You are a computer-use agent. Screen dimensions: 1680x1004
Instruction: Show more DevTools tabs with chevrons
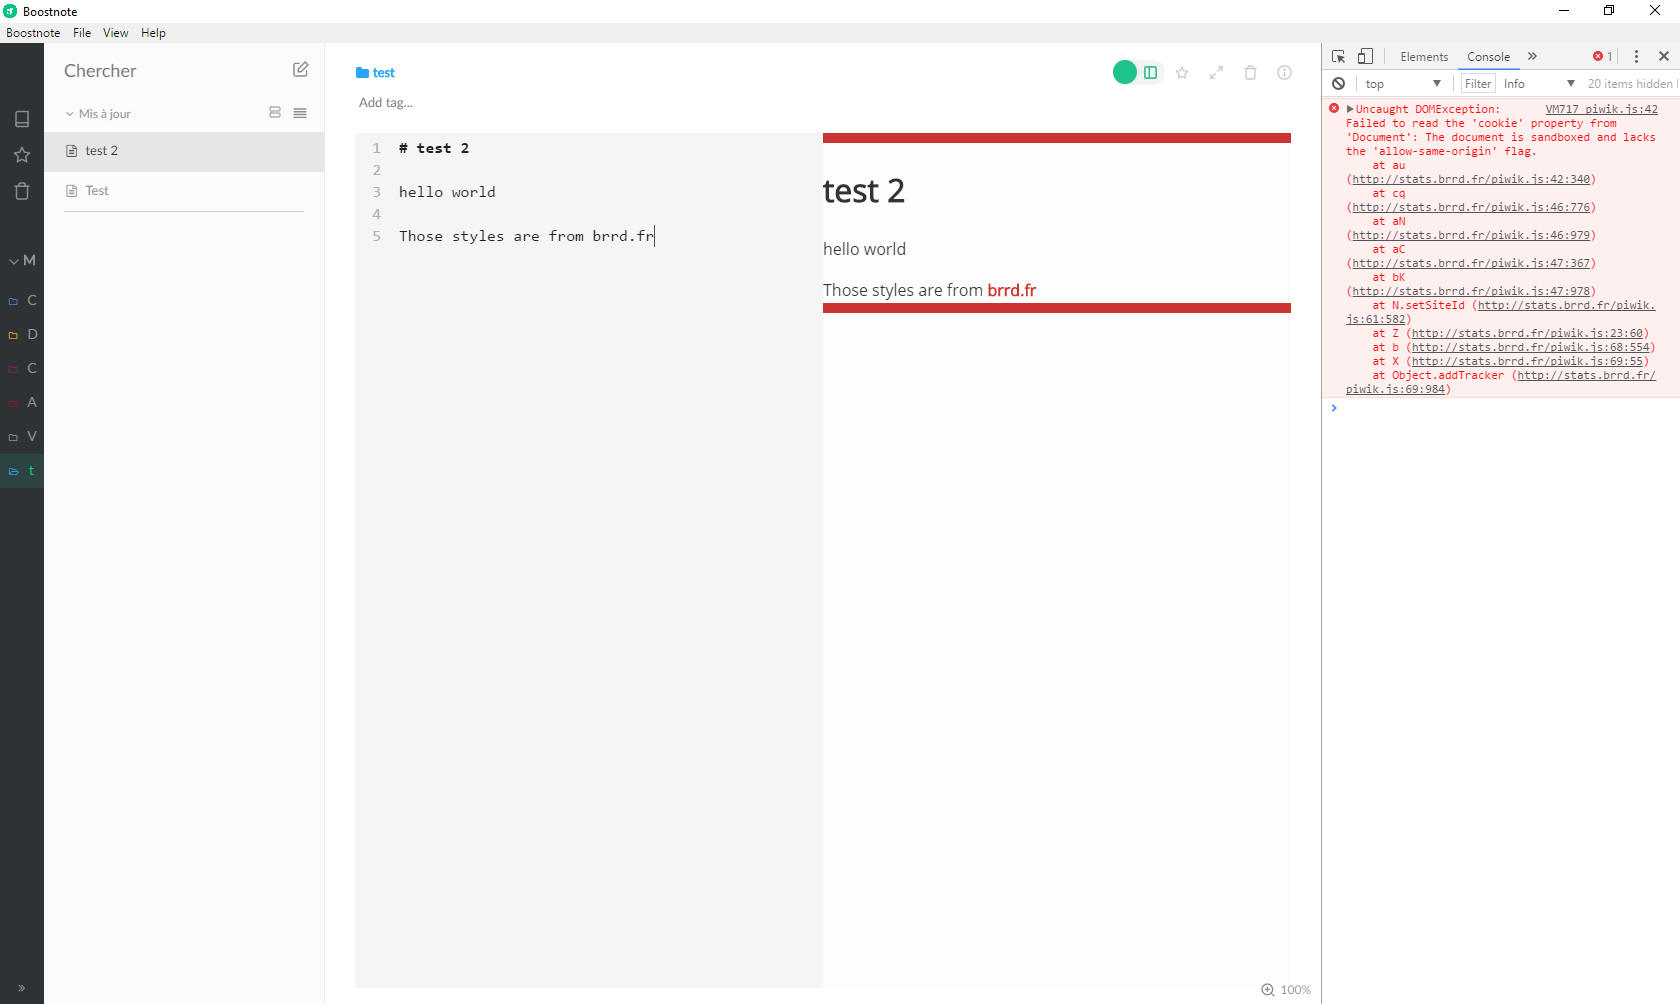coord(1532,57)
